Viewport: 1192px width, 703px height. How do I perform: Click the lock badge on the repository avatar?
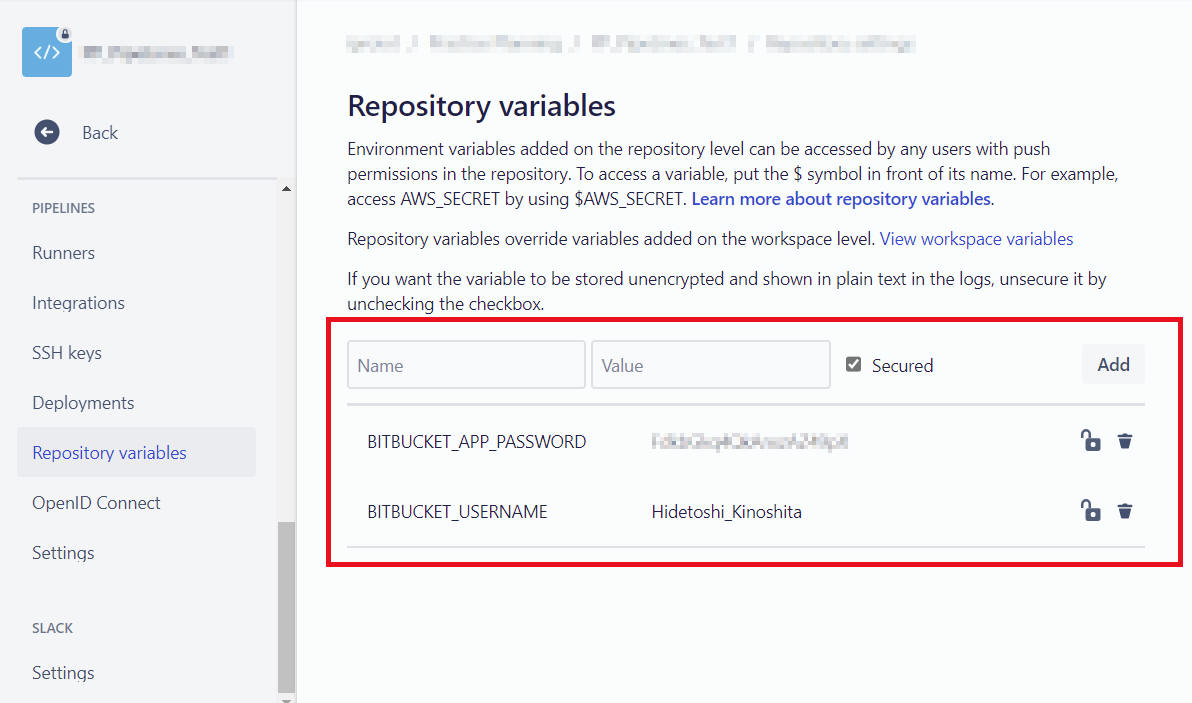64,33
